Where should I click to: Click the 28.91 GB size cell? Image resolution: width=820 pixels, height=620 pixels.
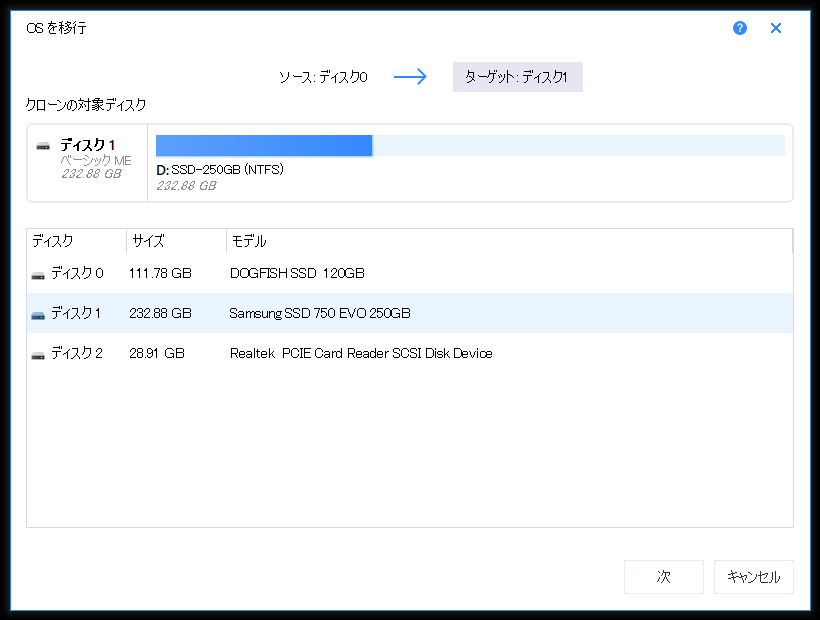(157, 353)
